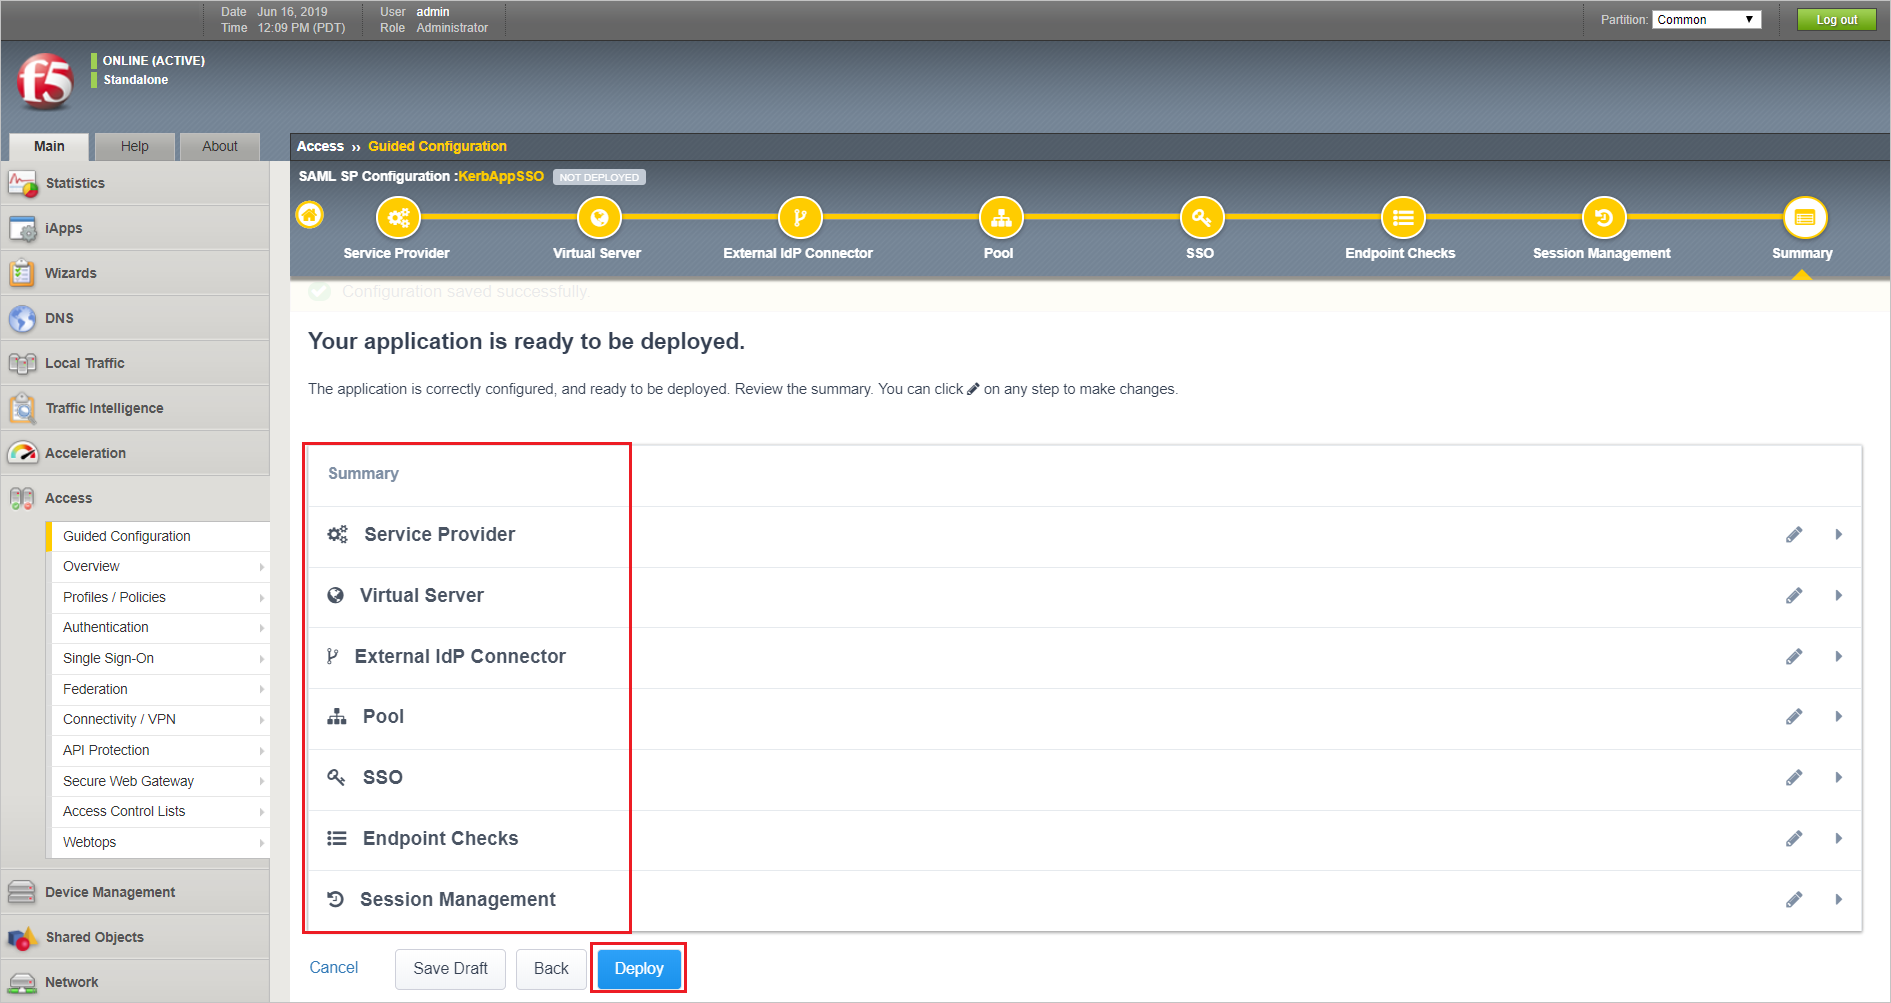Open Federation menu item

point(160,689)
